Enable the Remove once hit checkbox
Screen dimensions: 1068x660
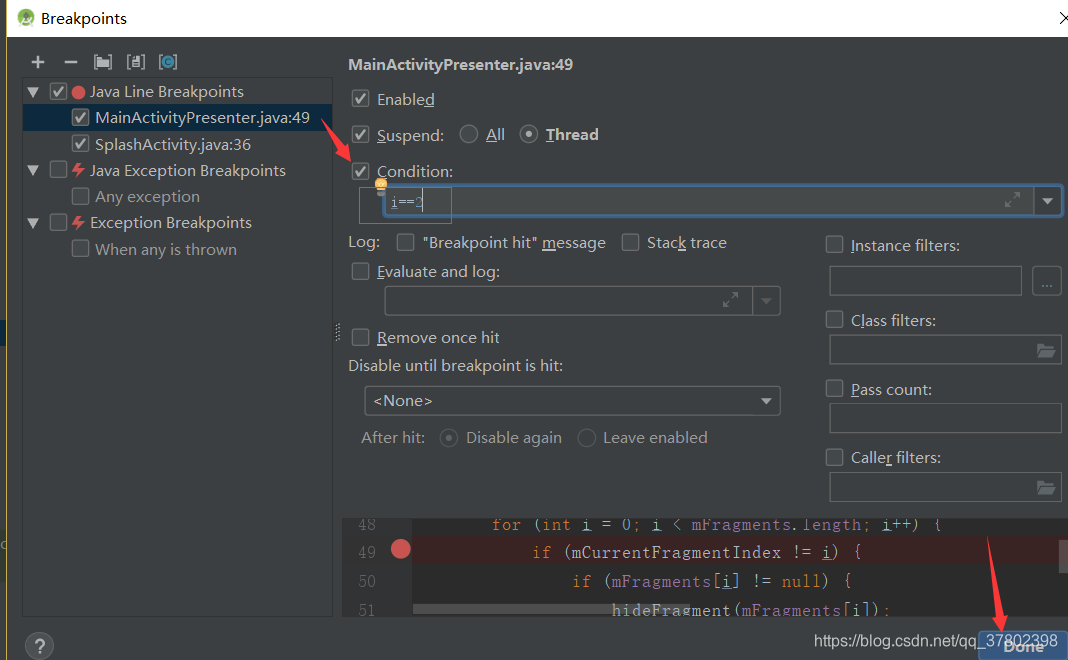[x=360, y=337]
